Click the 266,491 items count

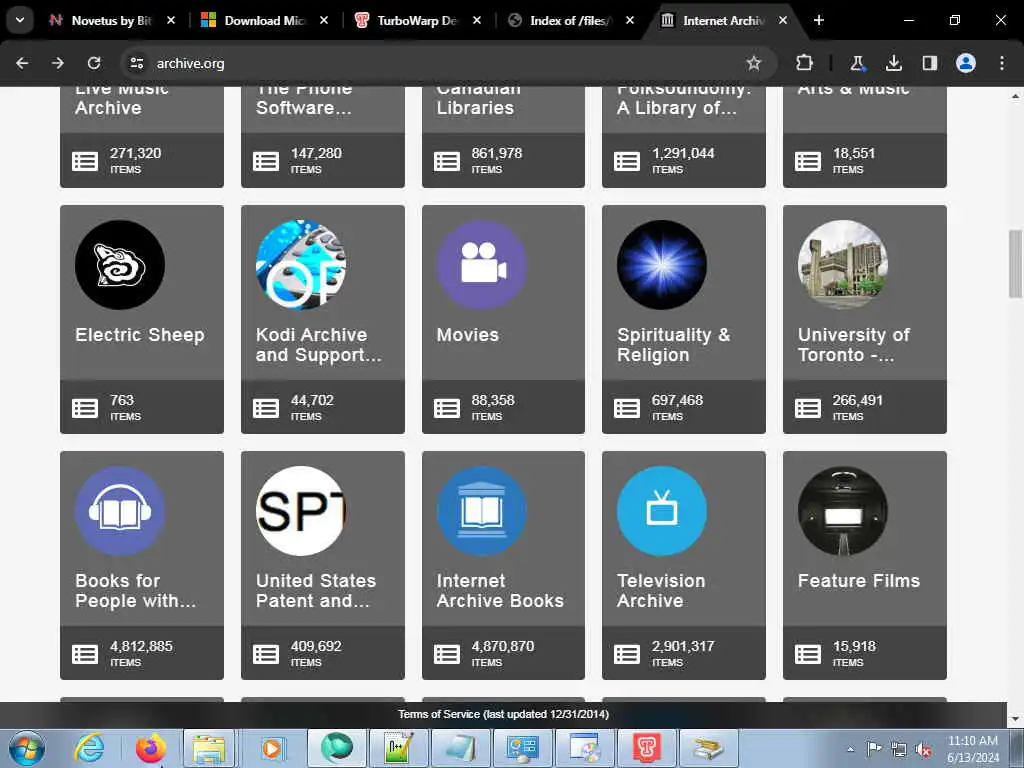click(857, 407)
